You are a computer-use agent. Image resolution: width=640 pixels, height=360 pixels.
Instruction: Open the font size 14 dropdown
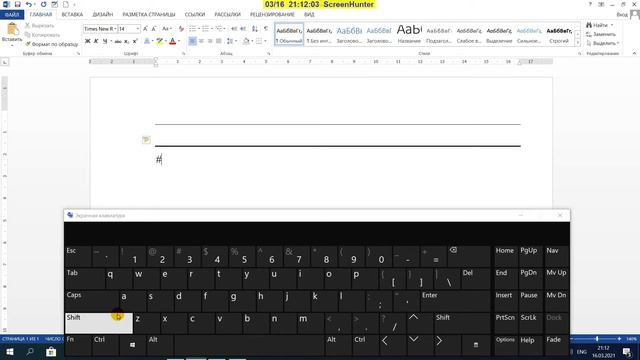138,29
